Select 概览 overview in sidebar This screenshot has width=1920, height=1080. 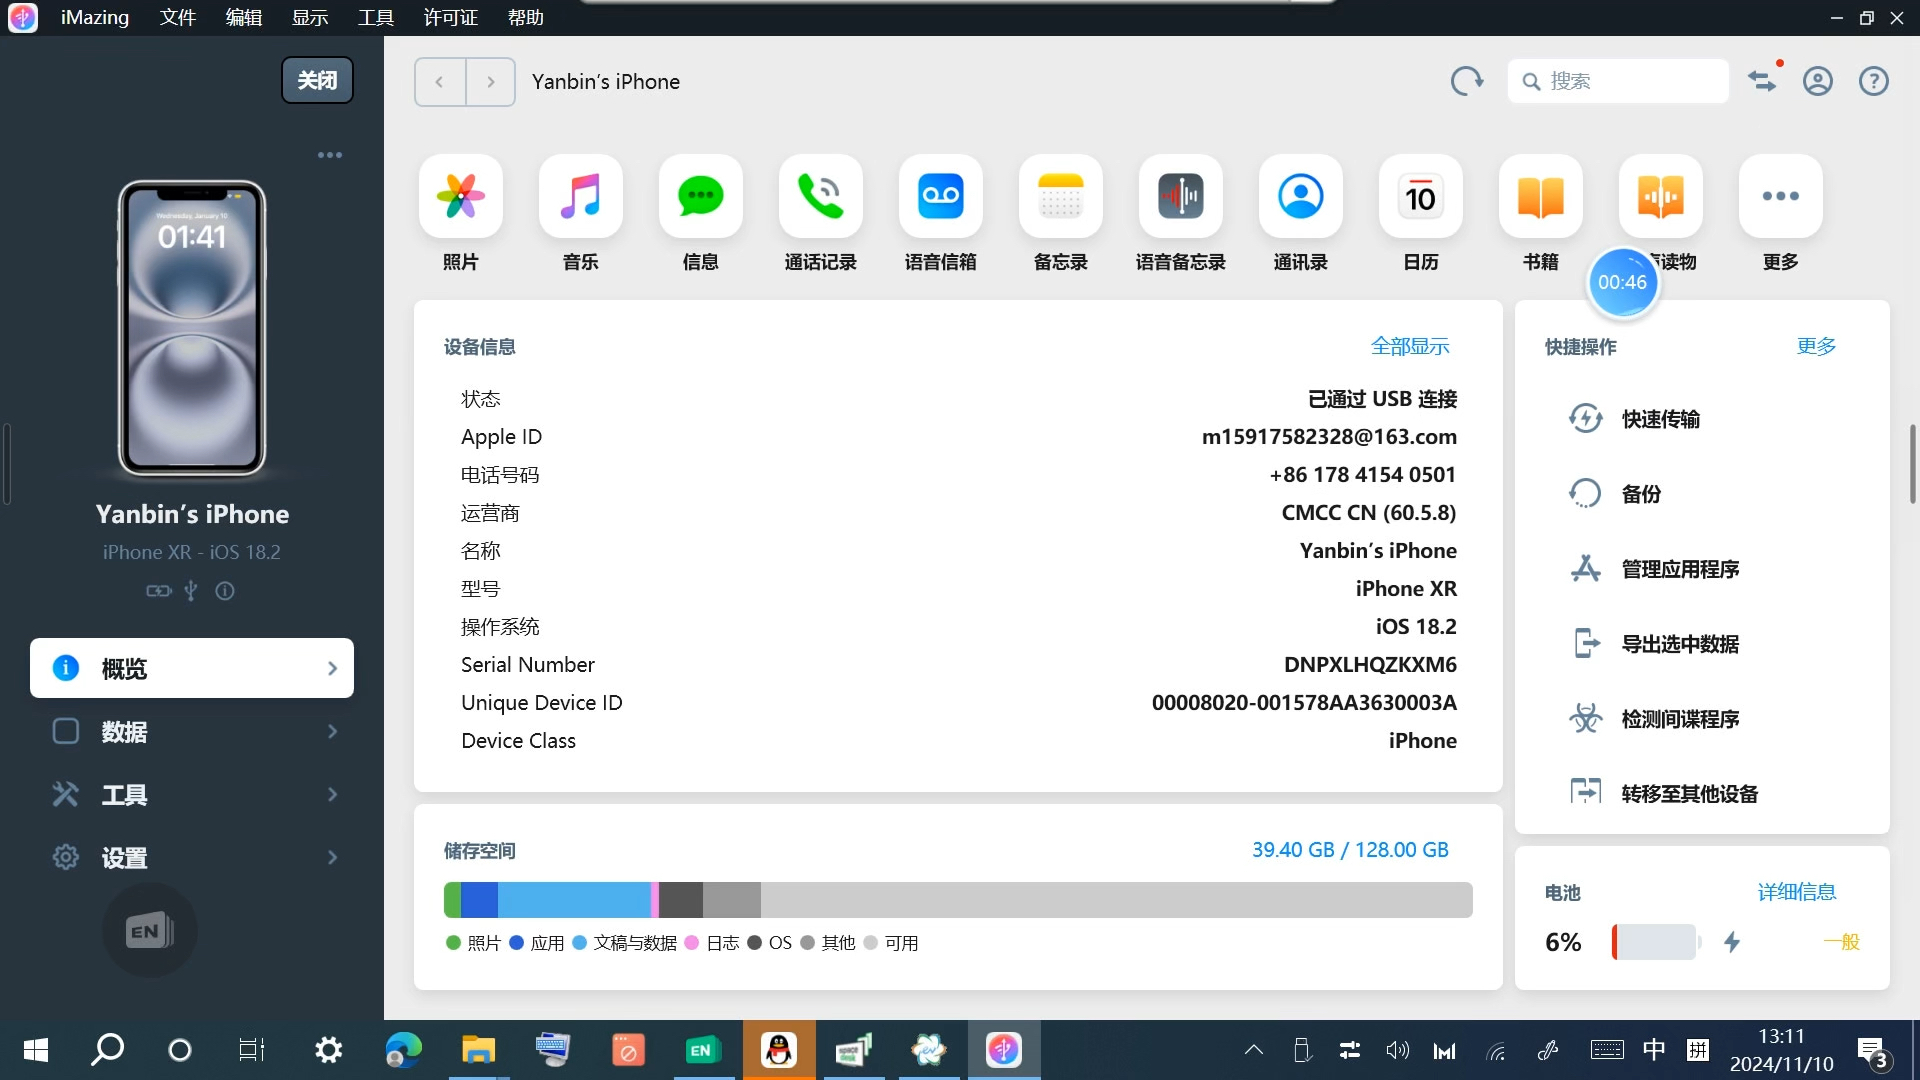point(192,668)
